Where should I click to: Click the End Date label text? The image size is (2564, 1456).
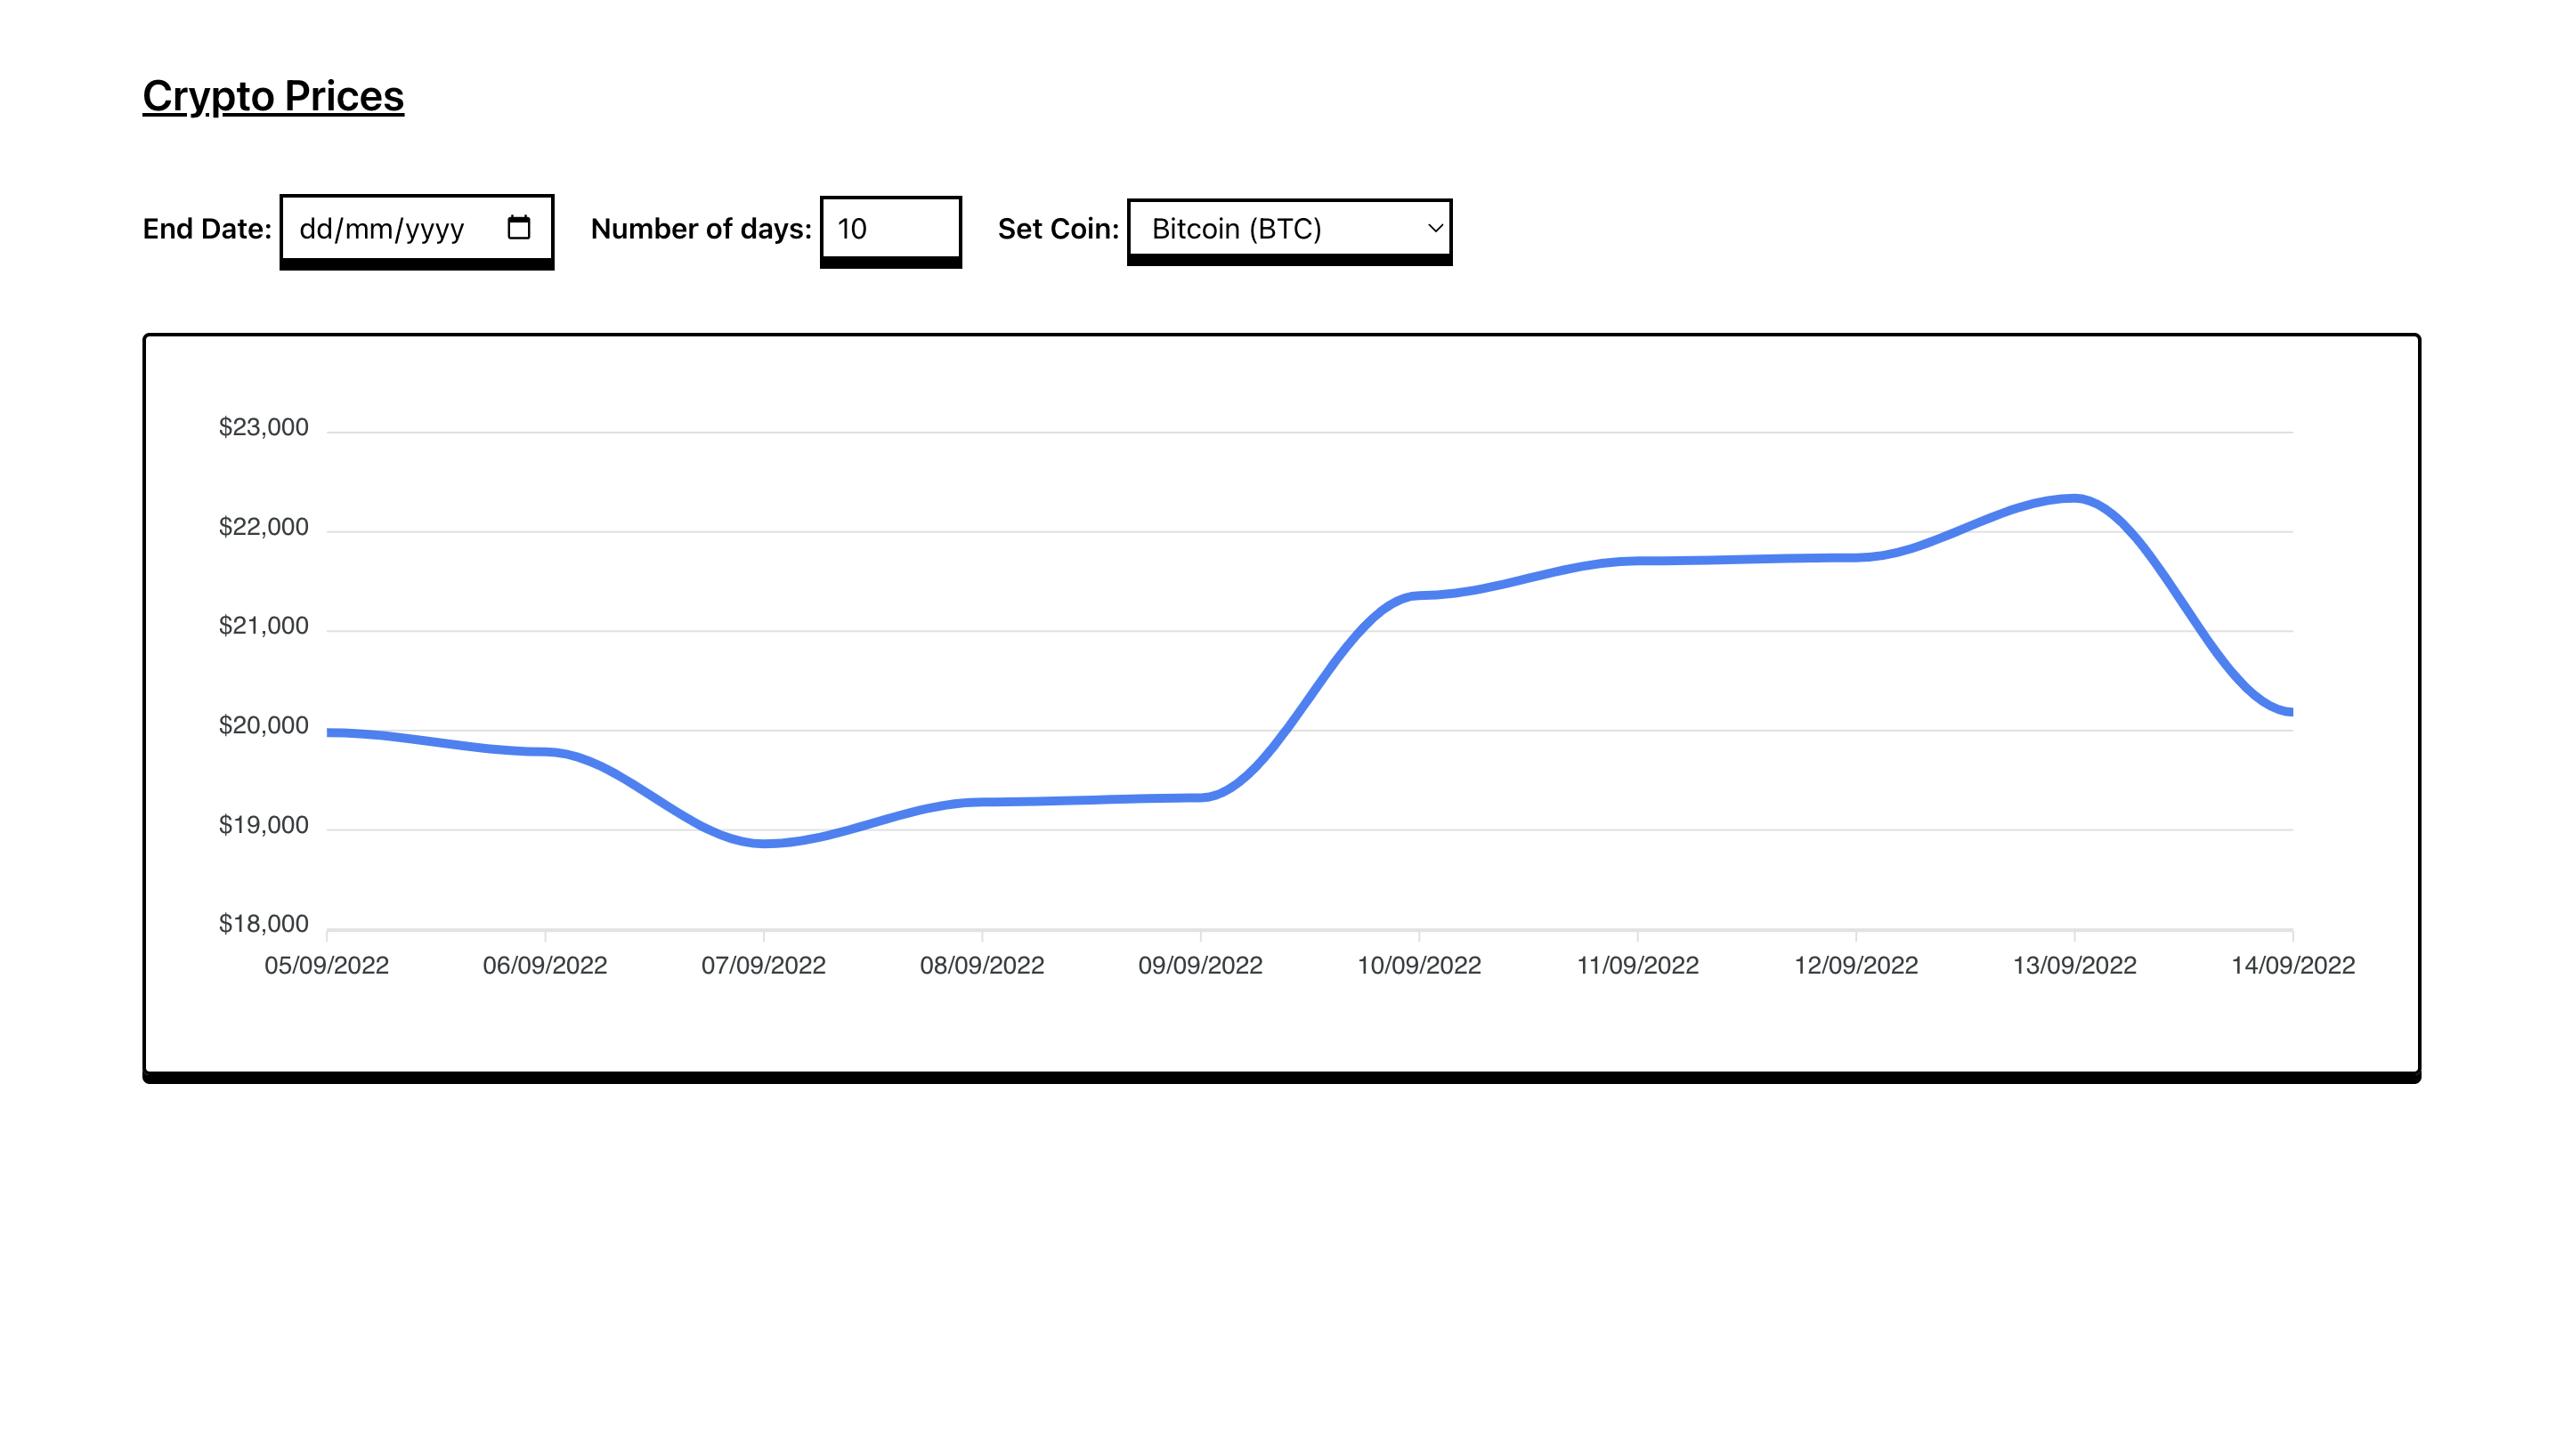208,228
